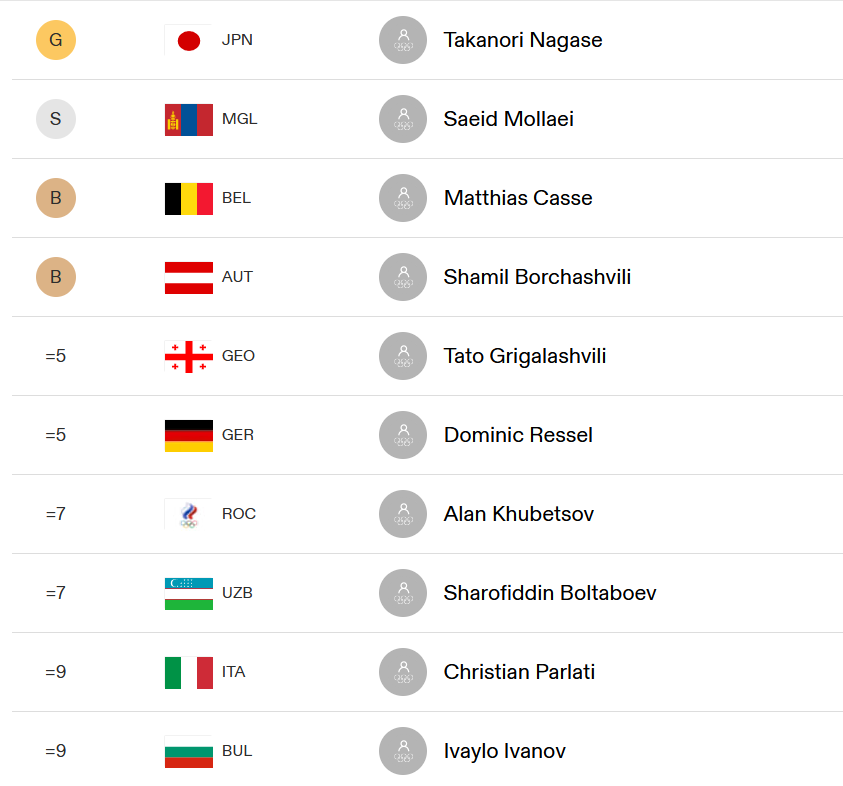Open Alan Khubetsov's athlete profile
The height and width of the screenshot is (786, 843).
coord(519,514)
